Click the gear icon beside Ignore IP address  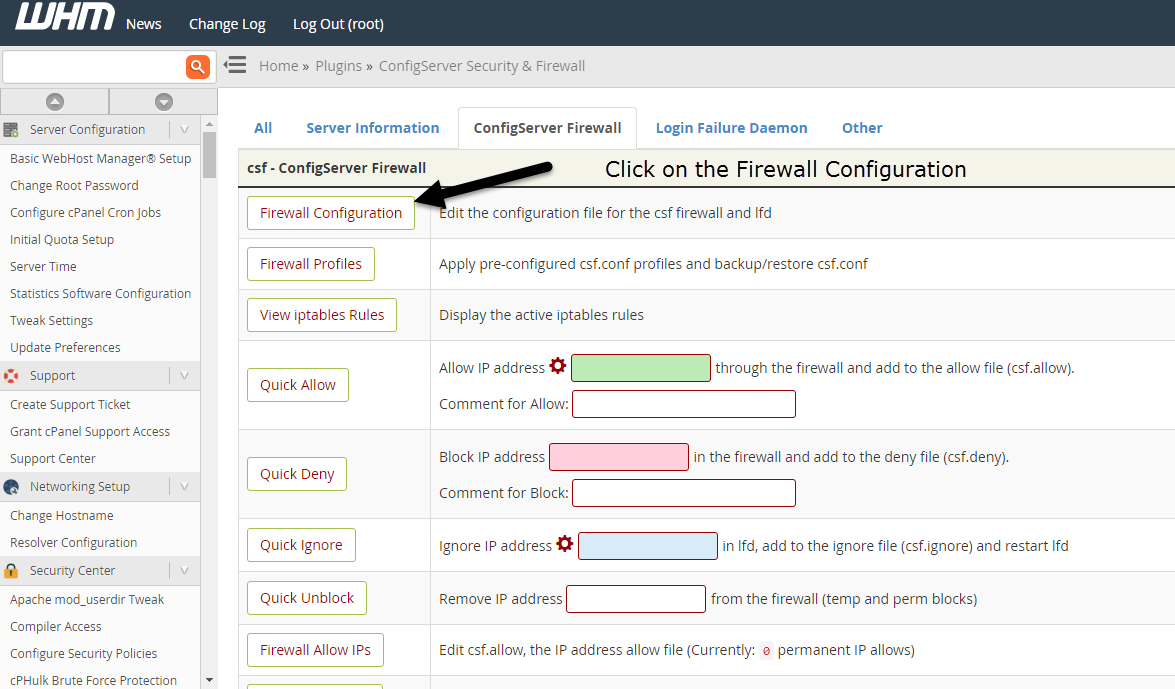pos(565,544)
